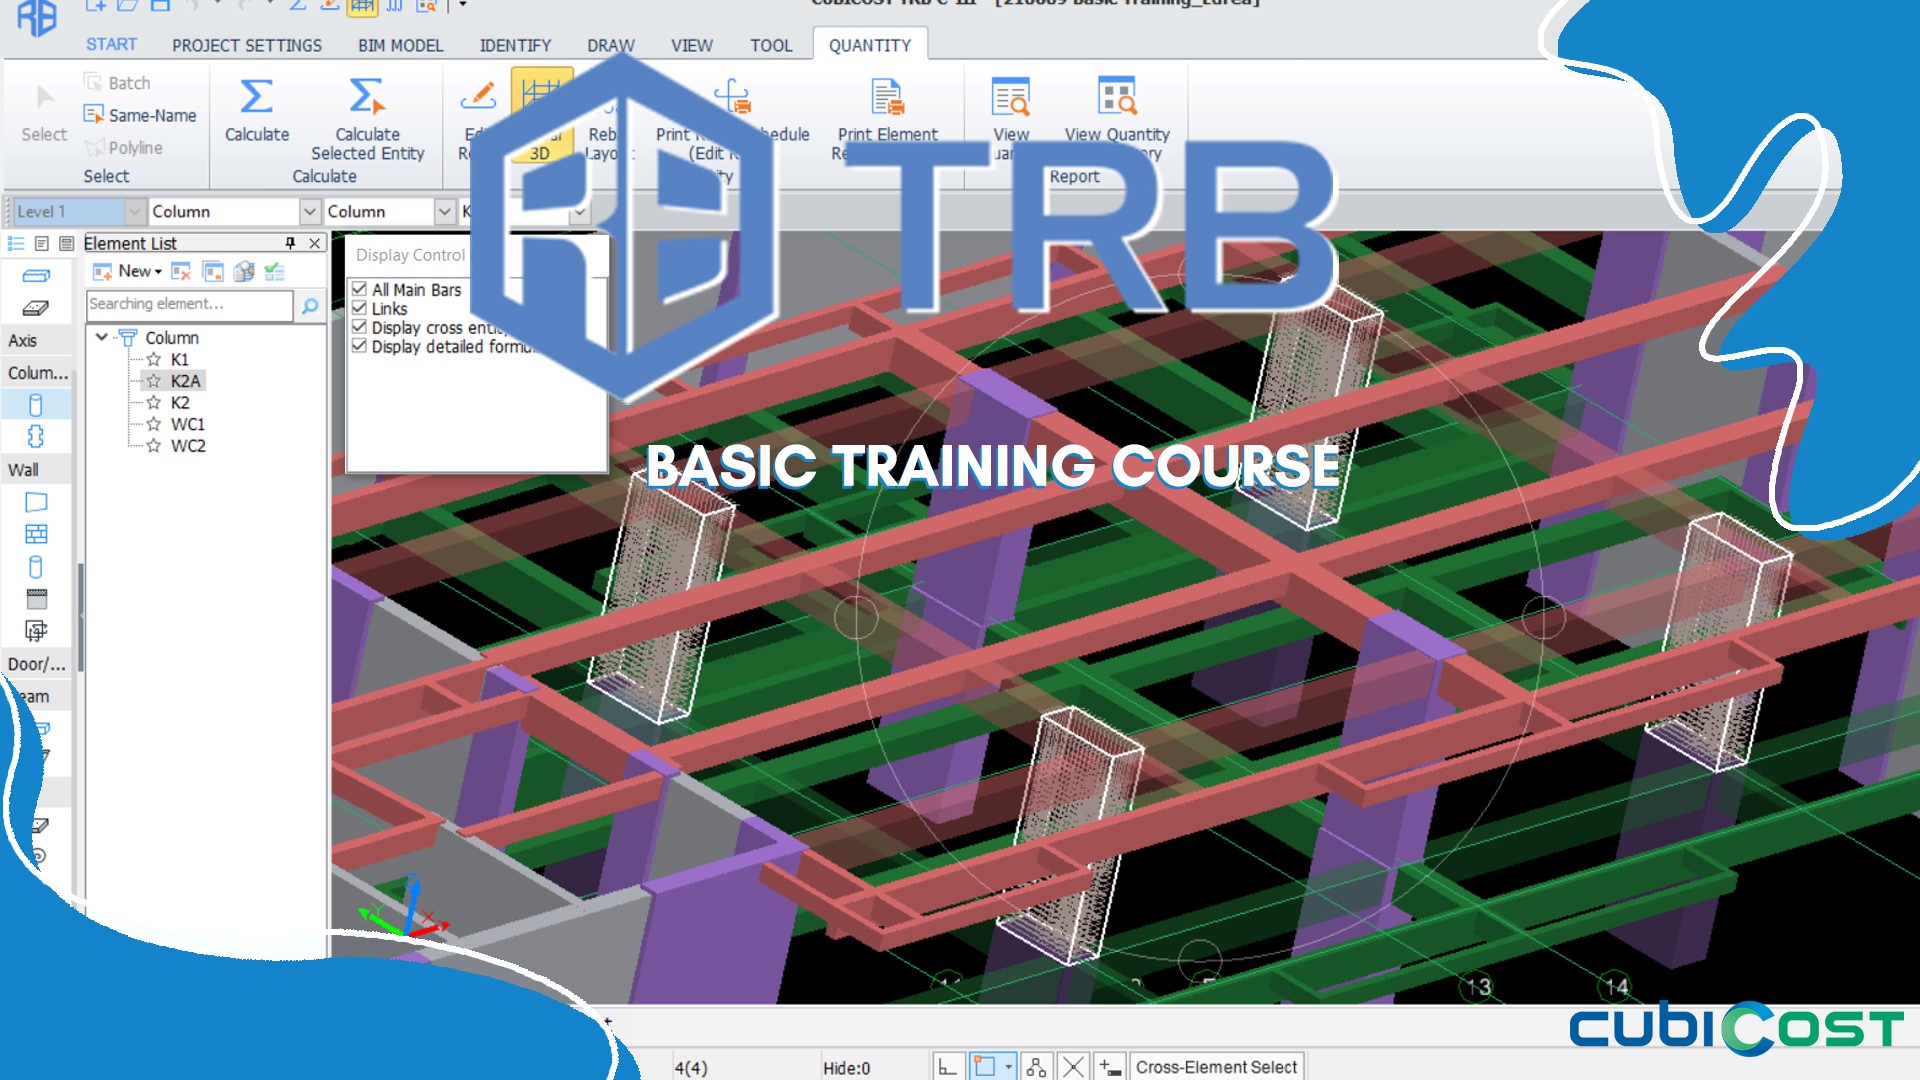Click the Searching element input field
This screenshot has width=1920, height=1080.
190,304
